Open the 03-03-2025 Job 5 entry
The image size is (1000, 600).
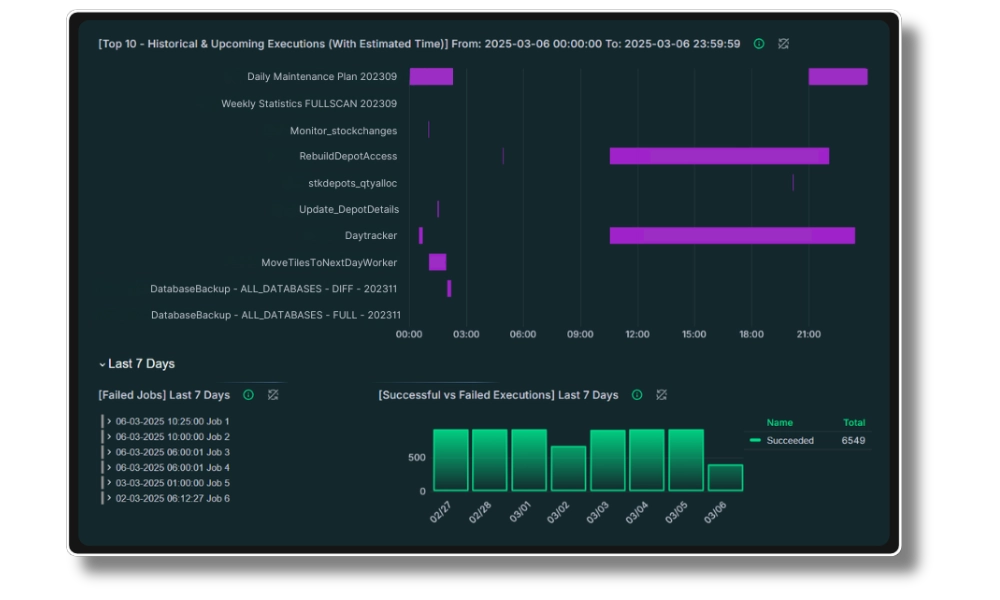tap(109, 483)
